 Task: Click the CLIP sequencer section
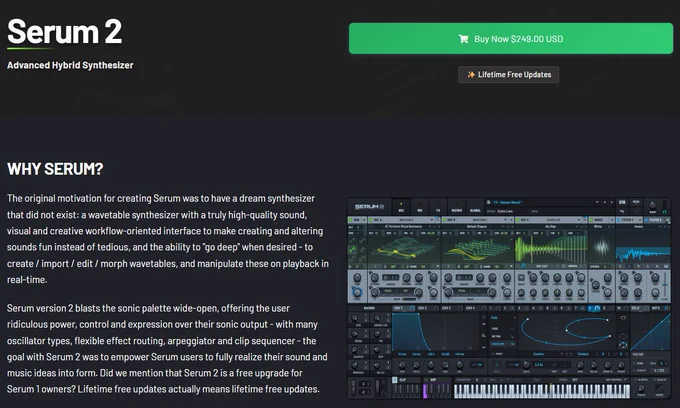406,388
